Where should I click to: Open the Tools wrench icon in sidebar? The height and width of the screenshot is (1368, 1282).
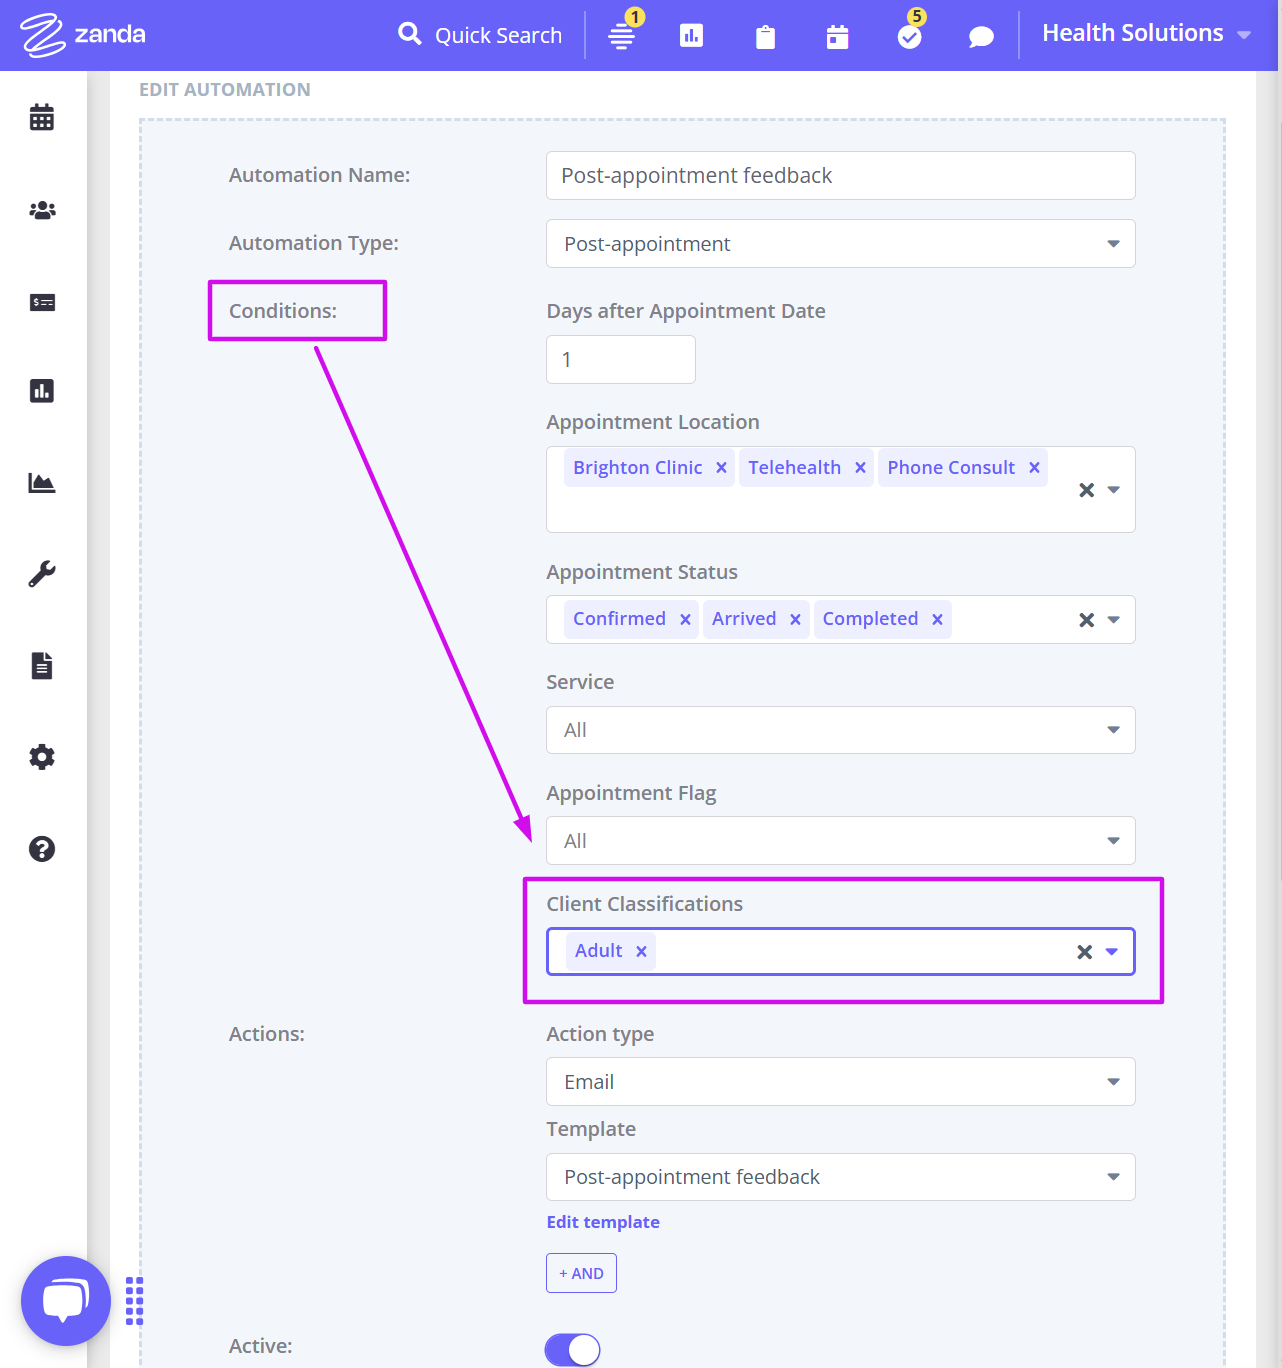click(41, 573)
